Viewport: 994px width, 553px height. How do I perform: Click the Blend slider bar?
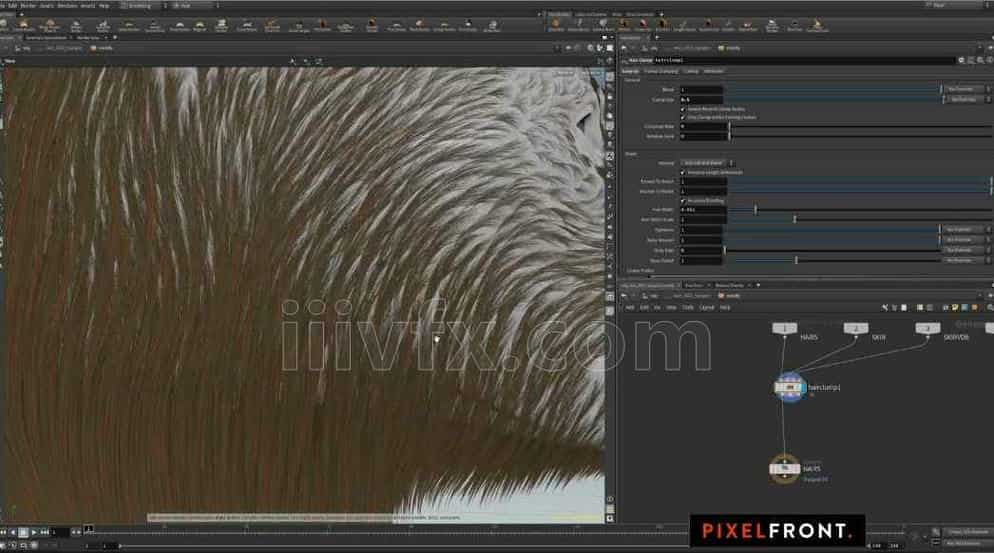pyautogui.click(x=832, y=89)
